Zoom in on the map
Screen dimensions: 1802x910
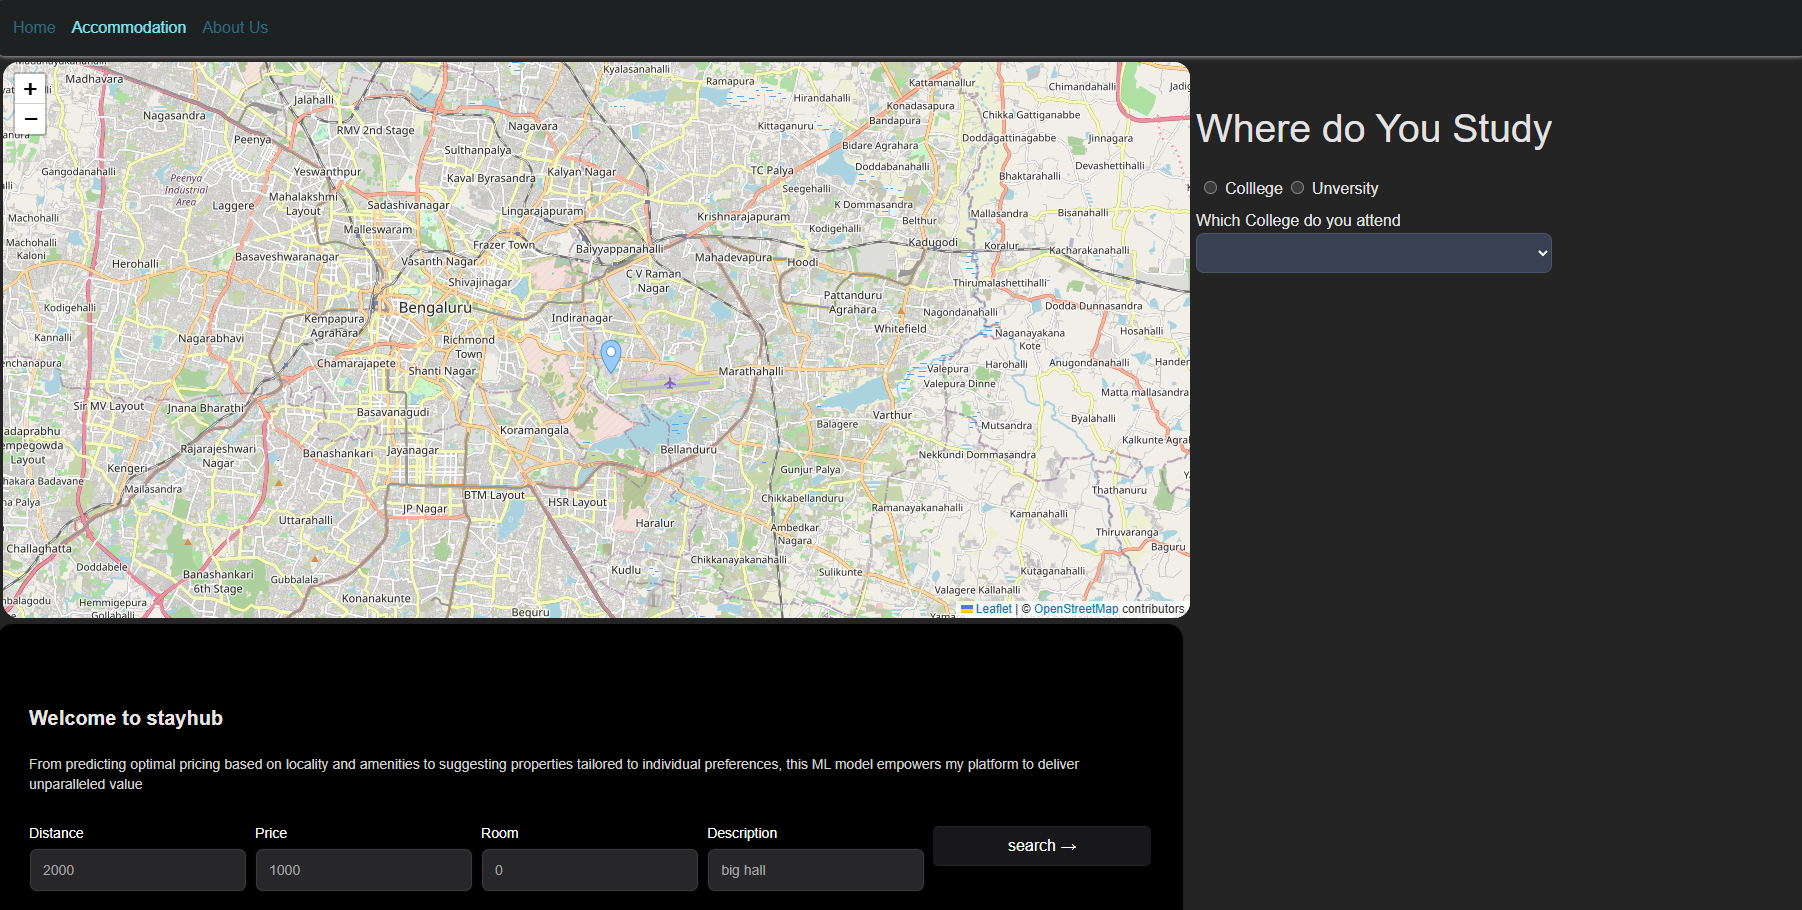(30, 89)
